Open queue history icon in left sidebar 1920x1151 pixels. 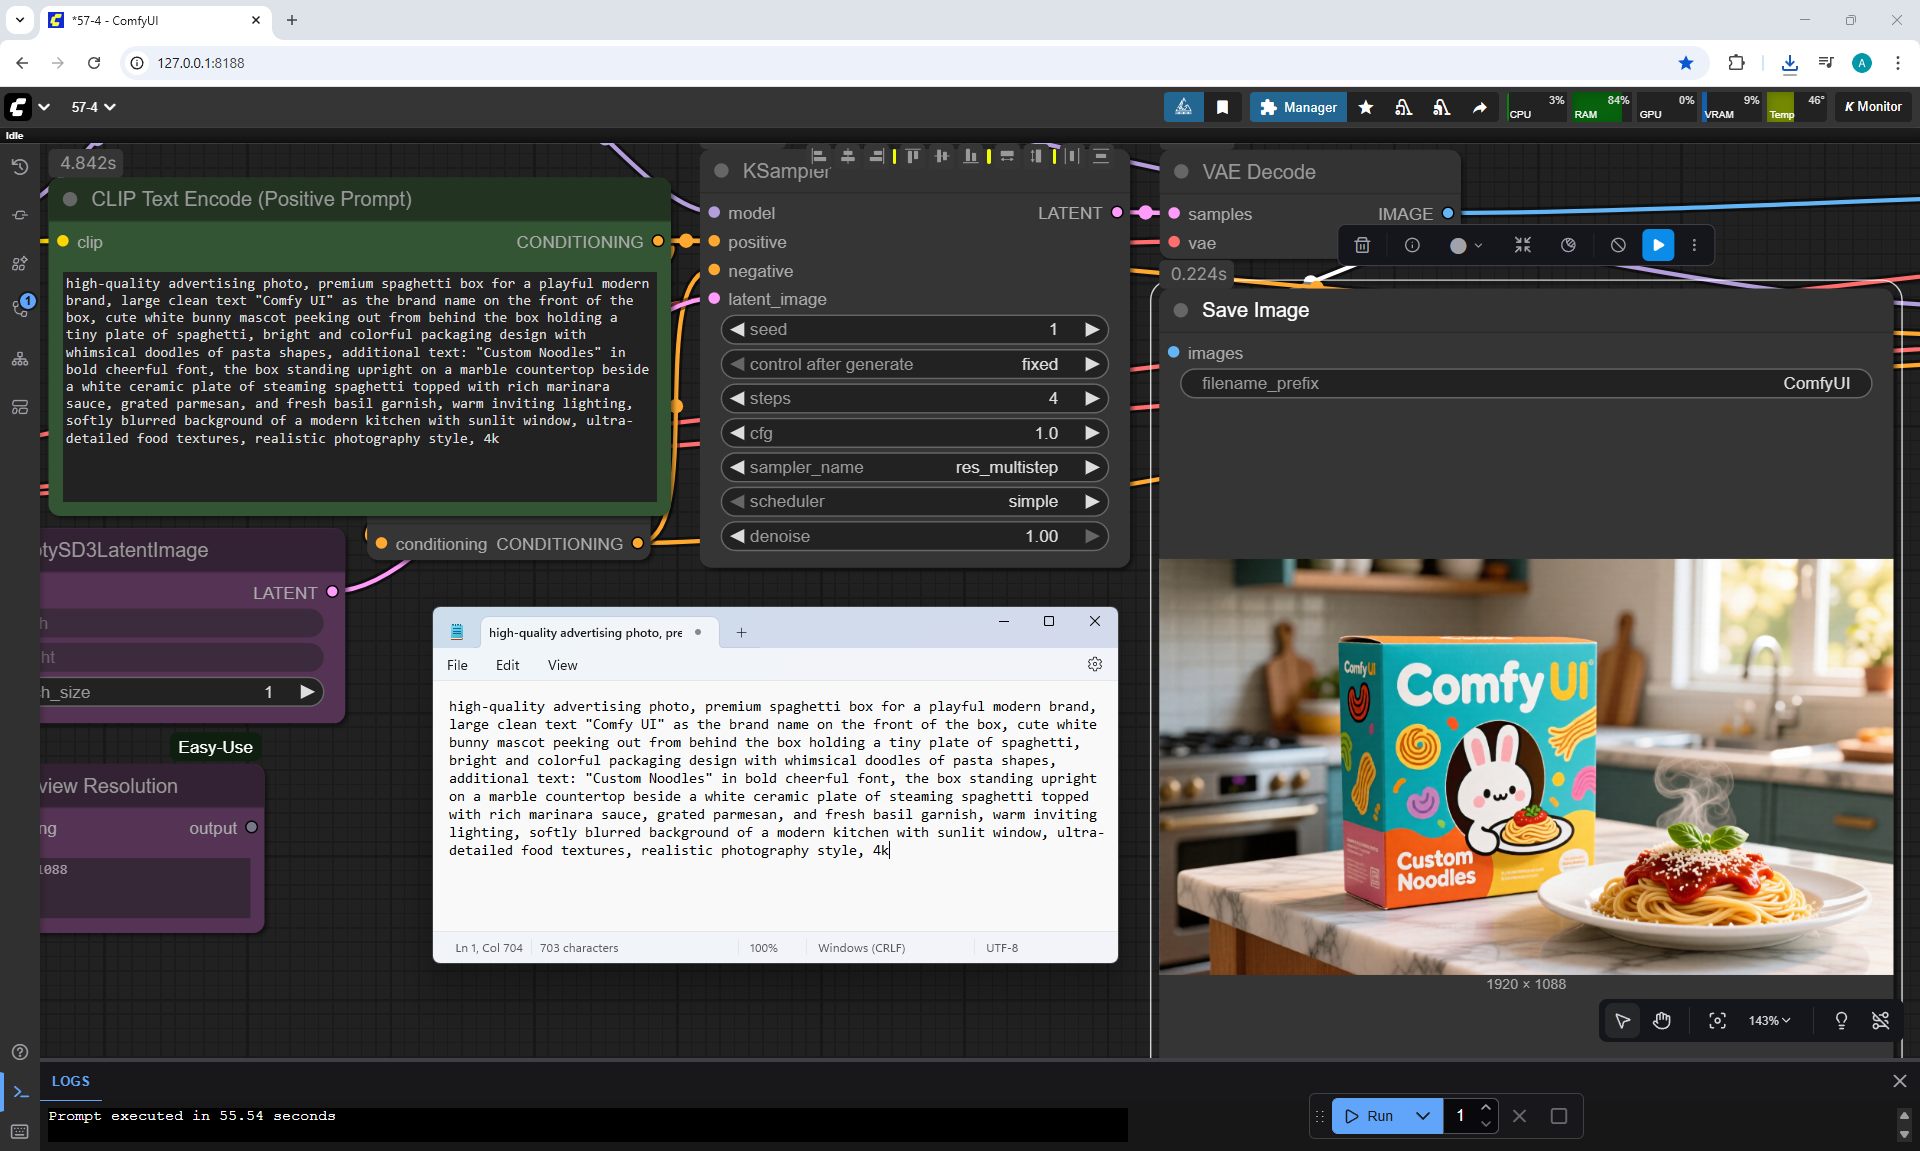coord(19,166)
